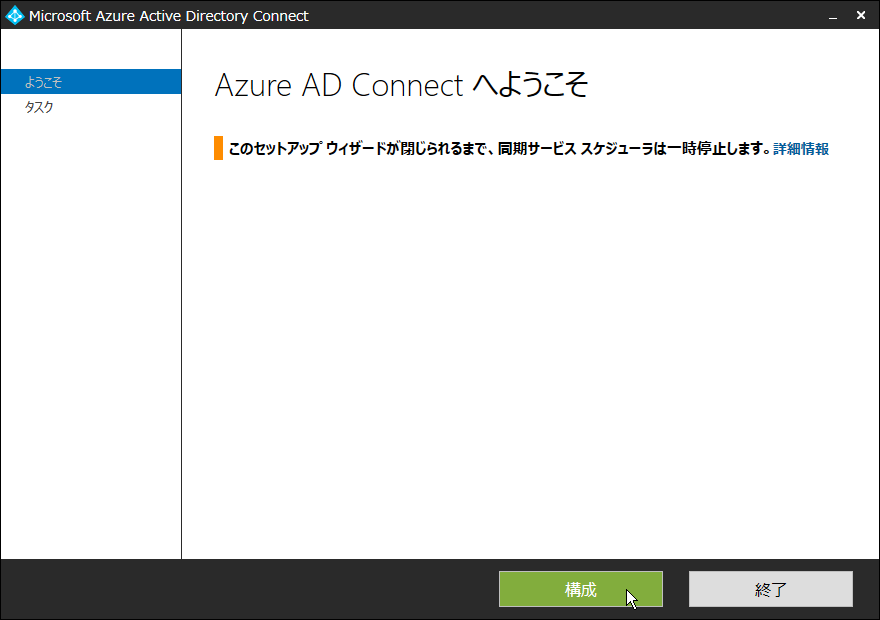Close the Azure AD Connect window
880x620 pixels.
pyautogui.click(x=860, y=16)
